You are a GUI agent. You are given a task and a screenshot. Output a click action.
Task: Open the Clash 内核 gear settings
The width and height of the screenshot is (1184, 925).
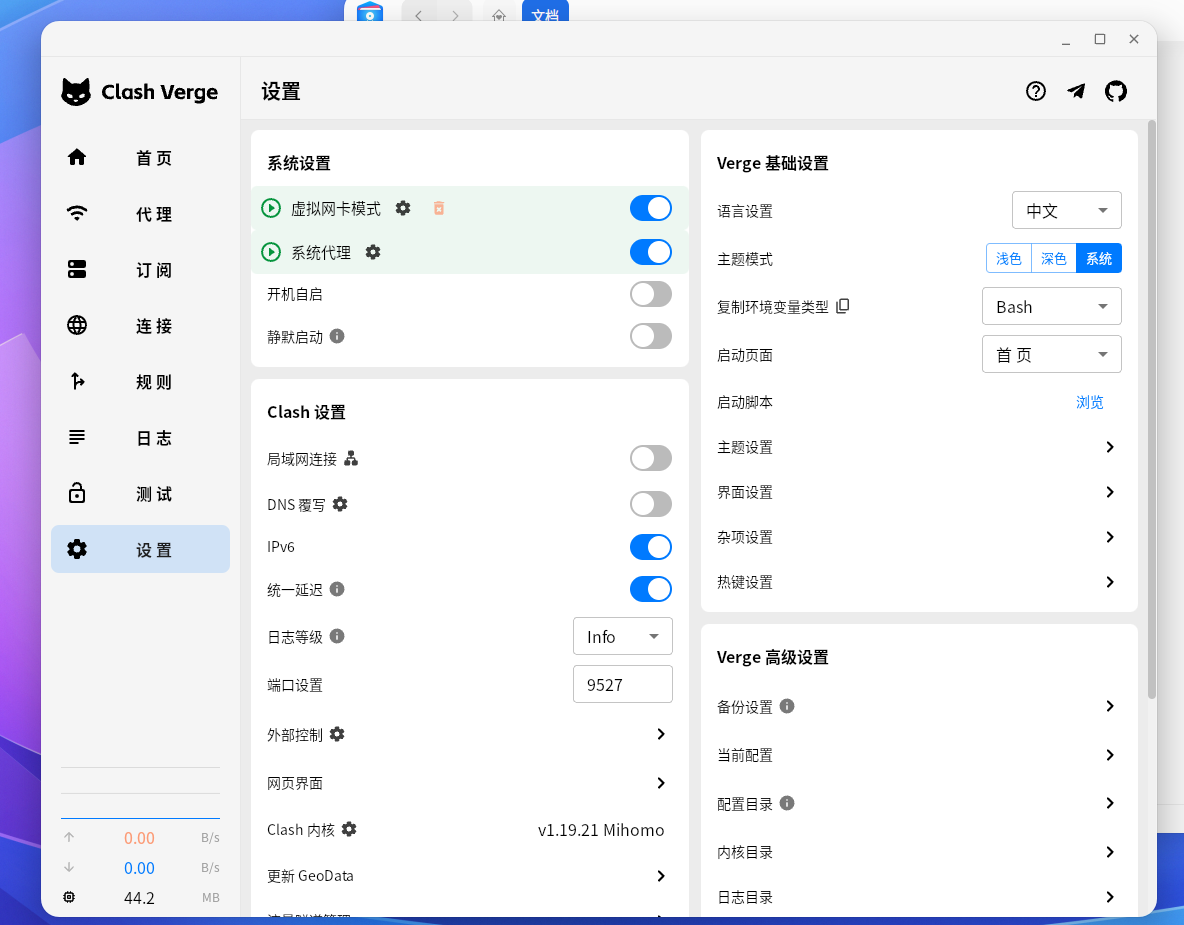click(349, 829)
